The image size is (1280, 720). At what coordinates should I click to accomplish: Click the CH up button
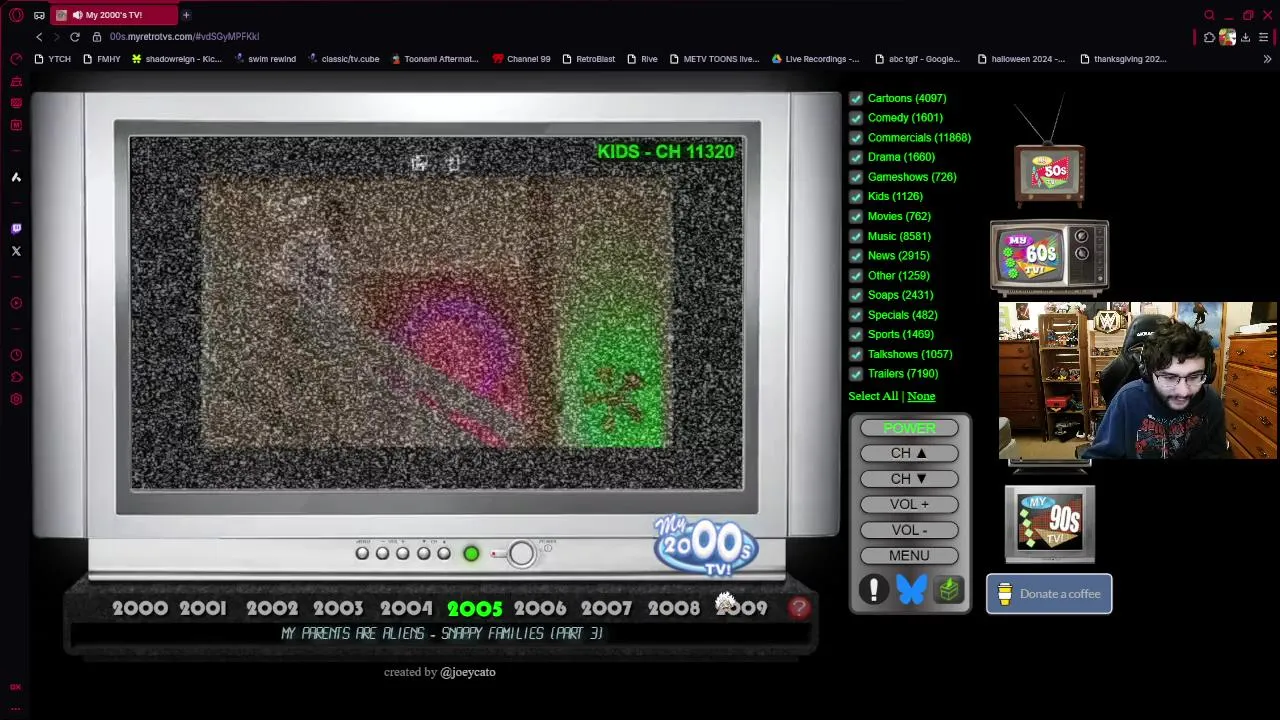pyautogui.click(x=909, y=453)
